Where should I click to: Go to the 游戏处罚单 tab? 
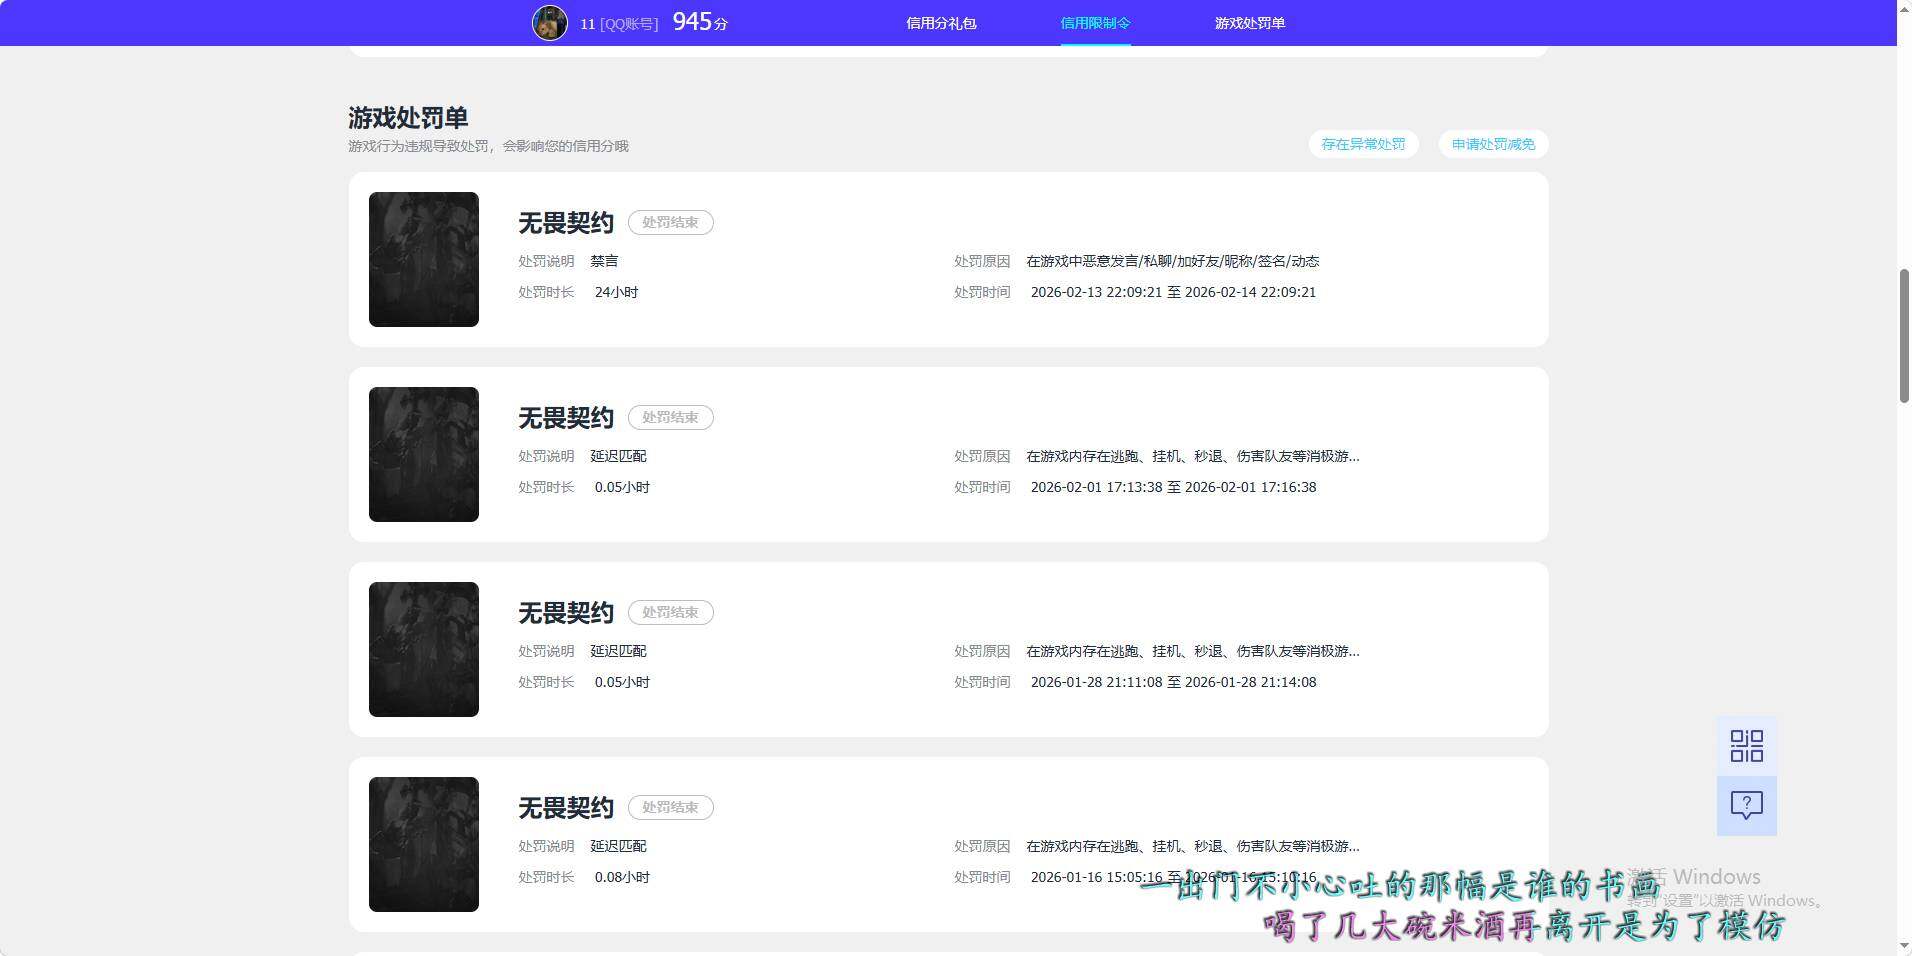(1249, 23)
